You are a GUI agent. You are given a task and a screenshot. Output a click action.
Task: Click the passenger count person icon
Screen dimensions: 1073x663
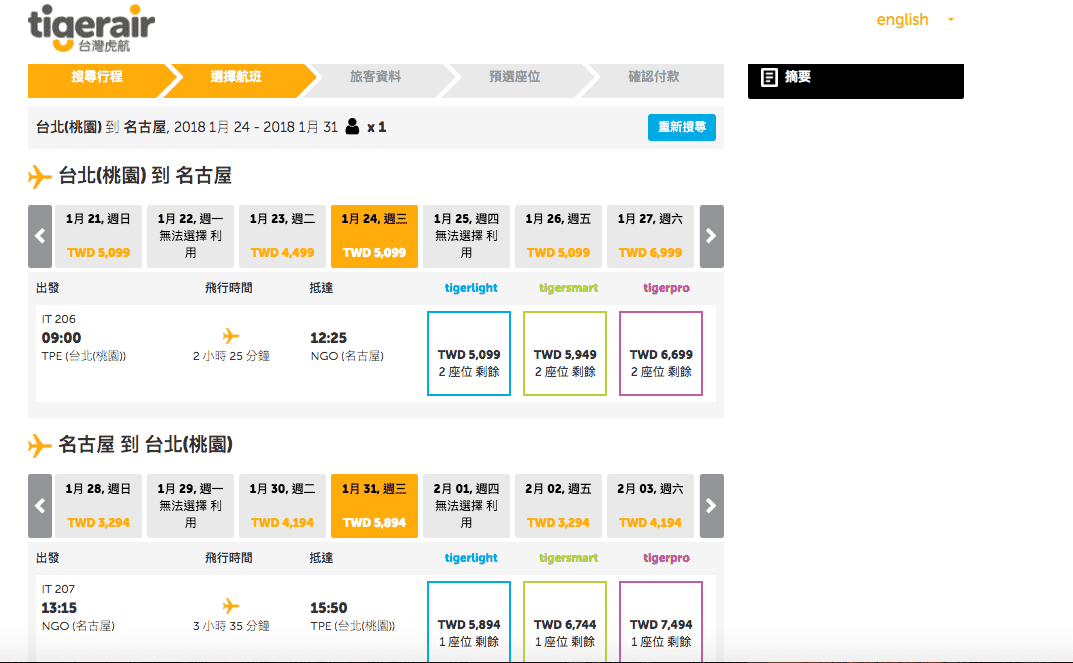point(352,127)
